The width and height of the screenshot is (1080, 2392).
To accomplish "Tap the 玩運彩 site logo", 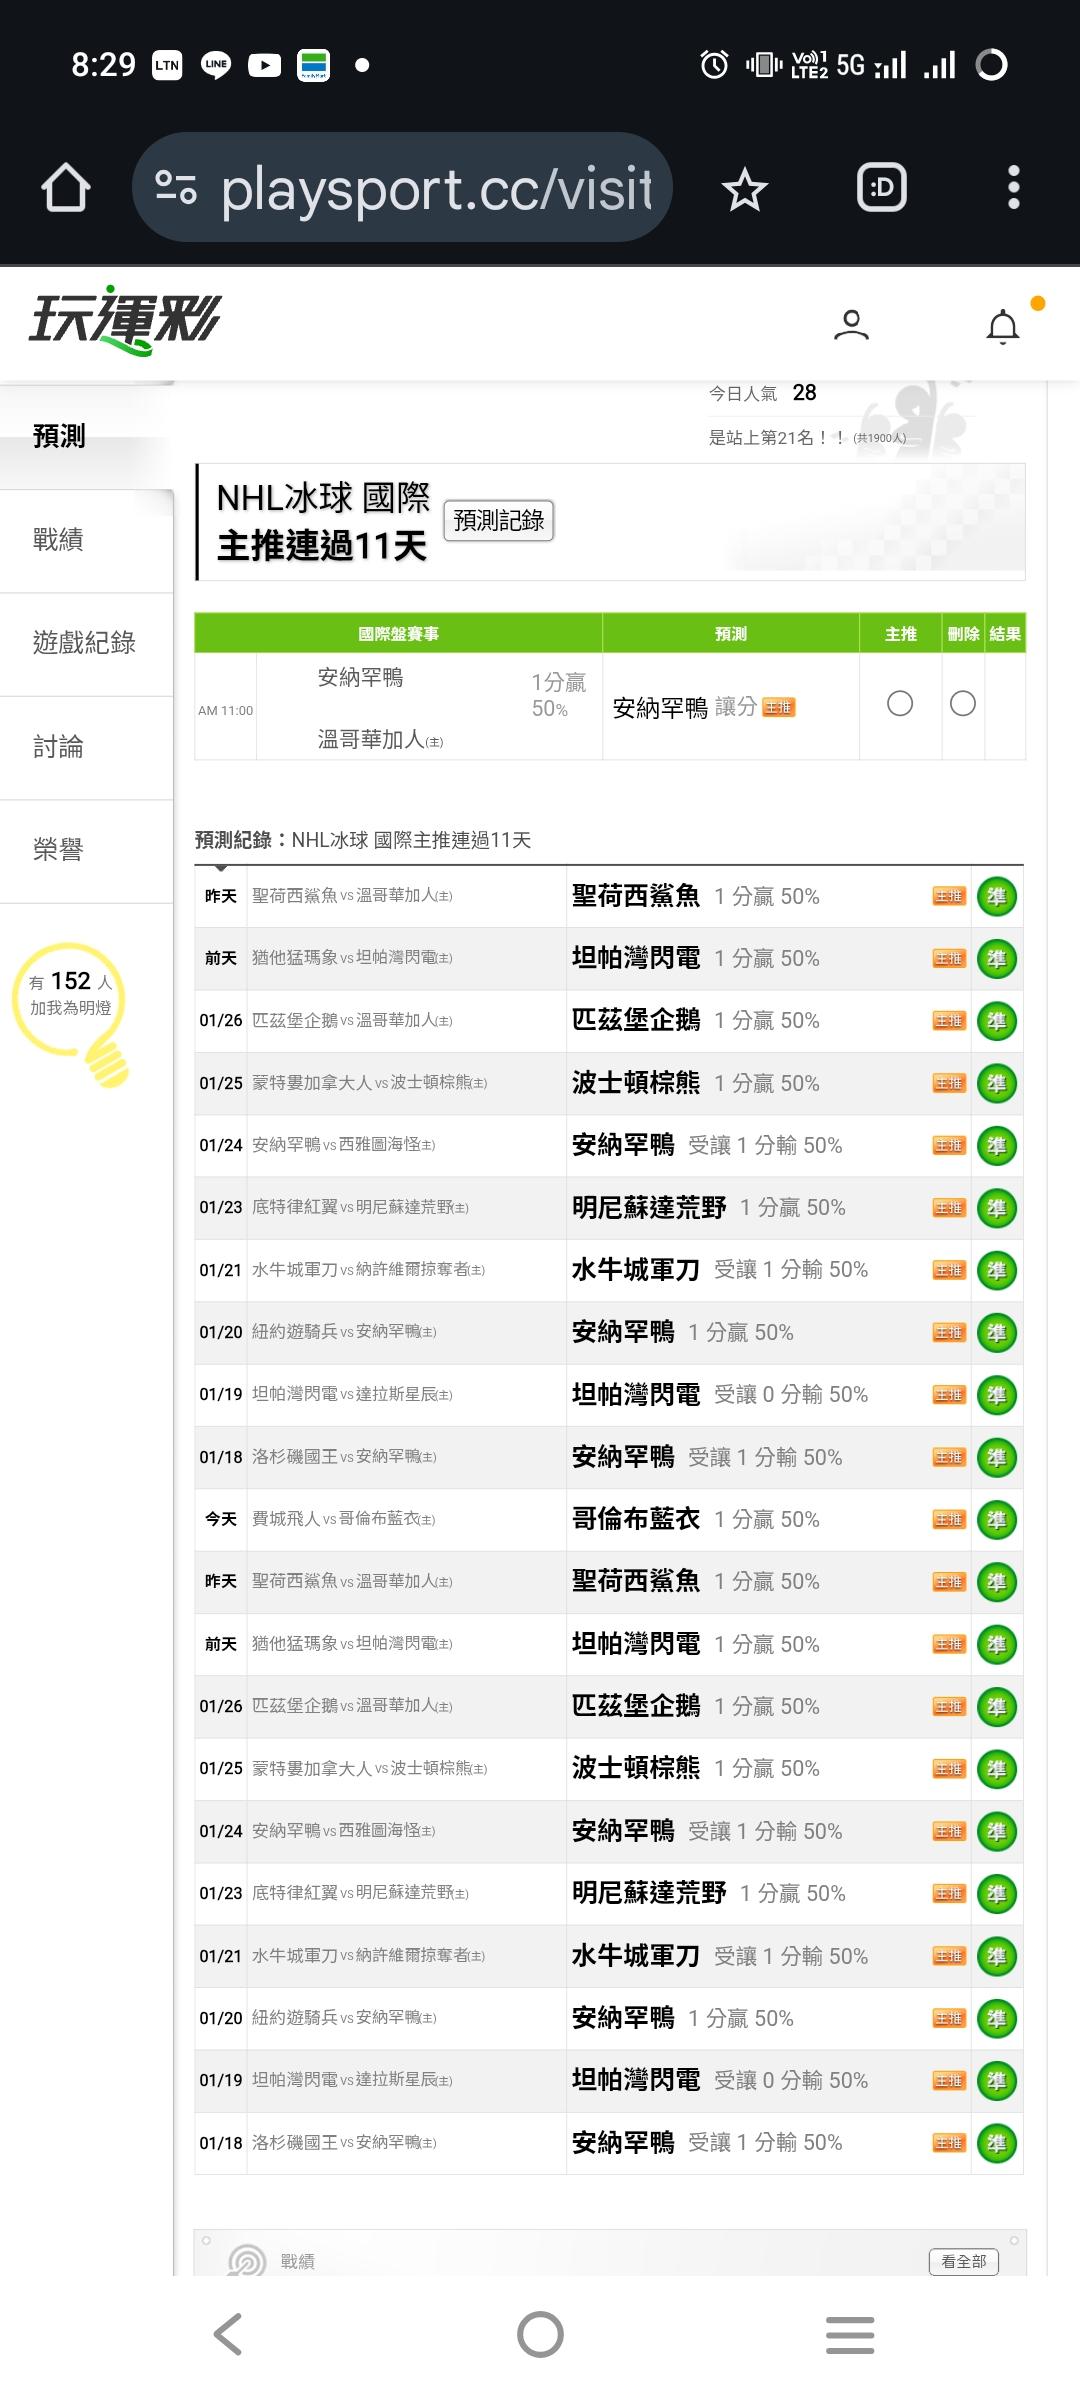I will 125,322.
